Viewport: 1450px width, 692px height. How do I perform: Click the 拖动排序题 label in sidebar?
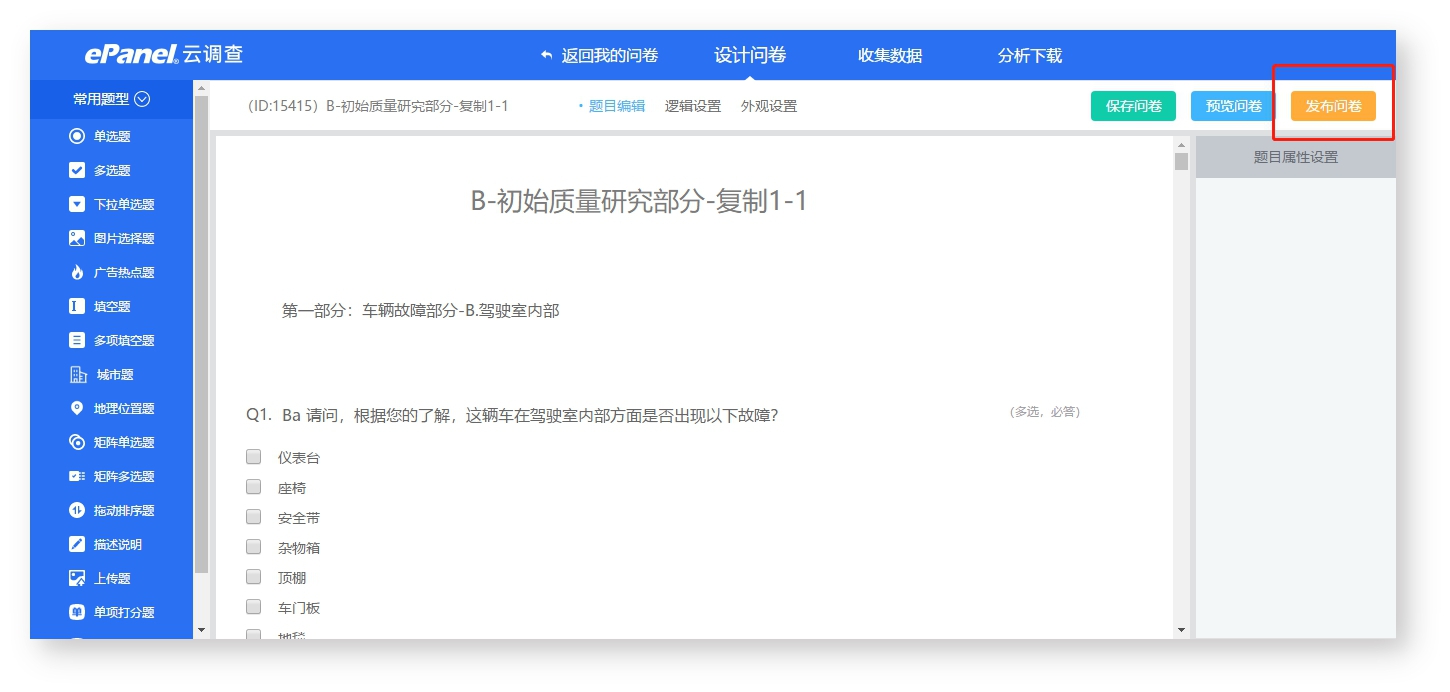tap(124, 510)
